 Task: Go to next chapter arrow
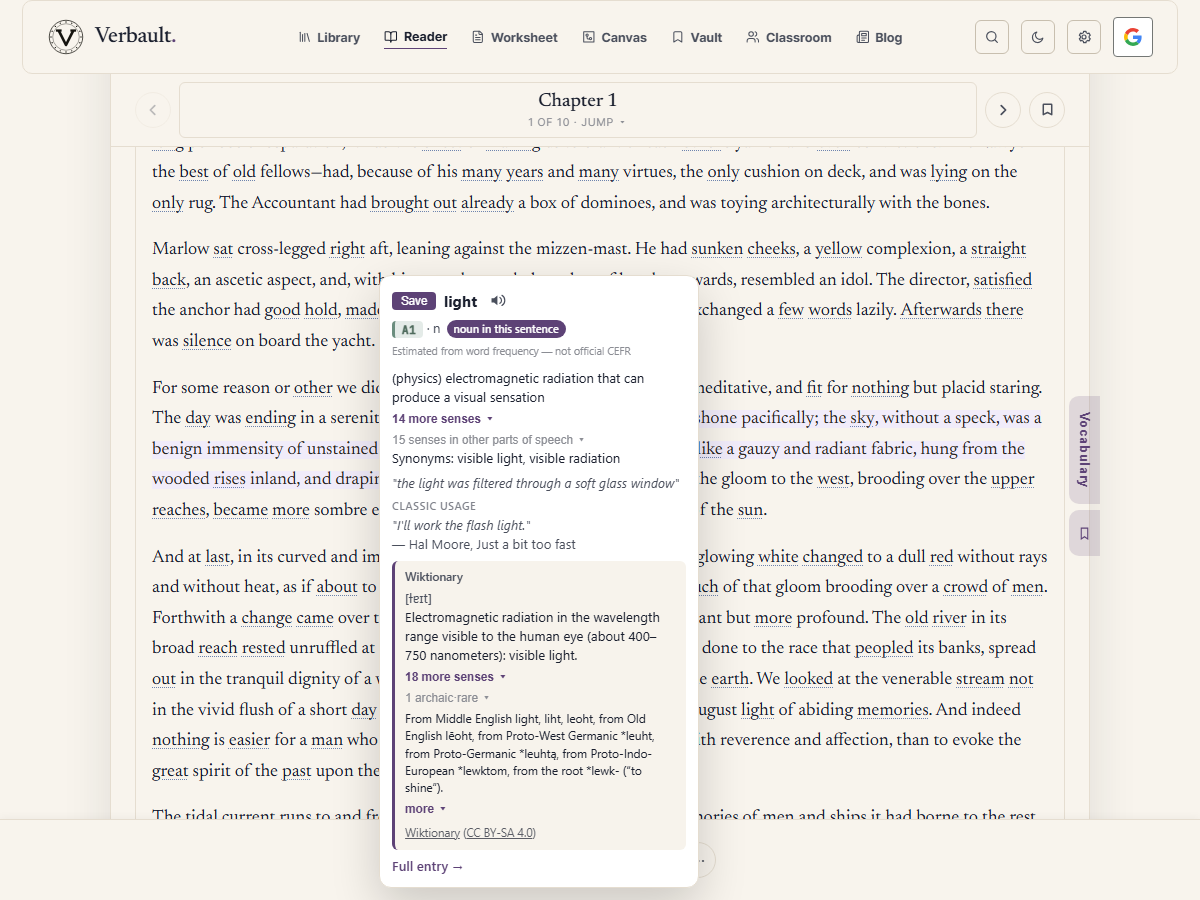coord(1003,110)
